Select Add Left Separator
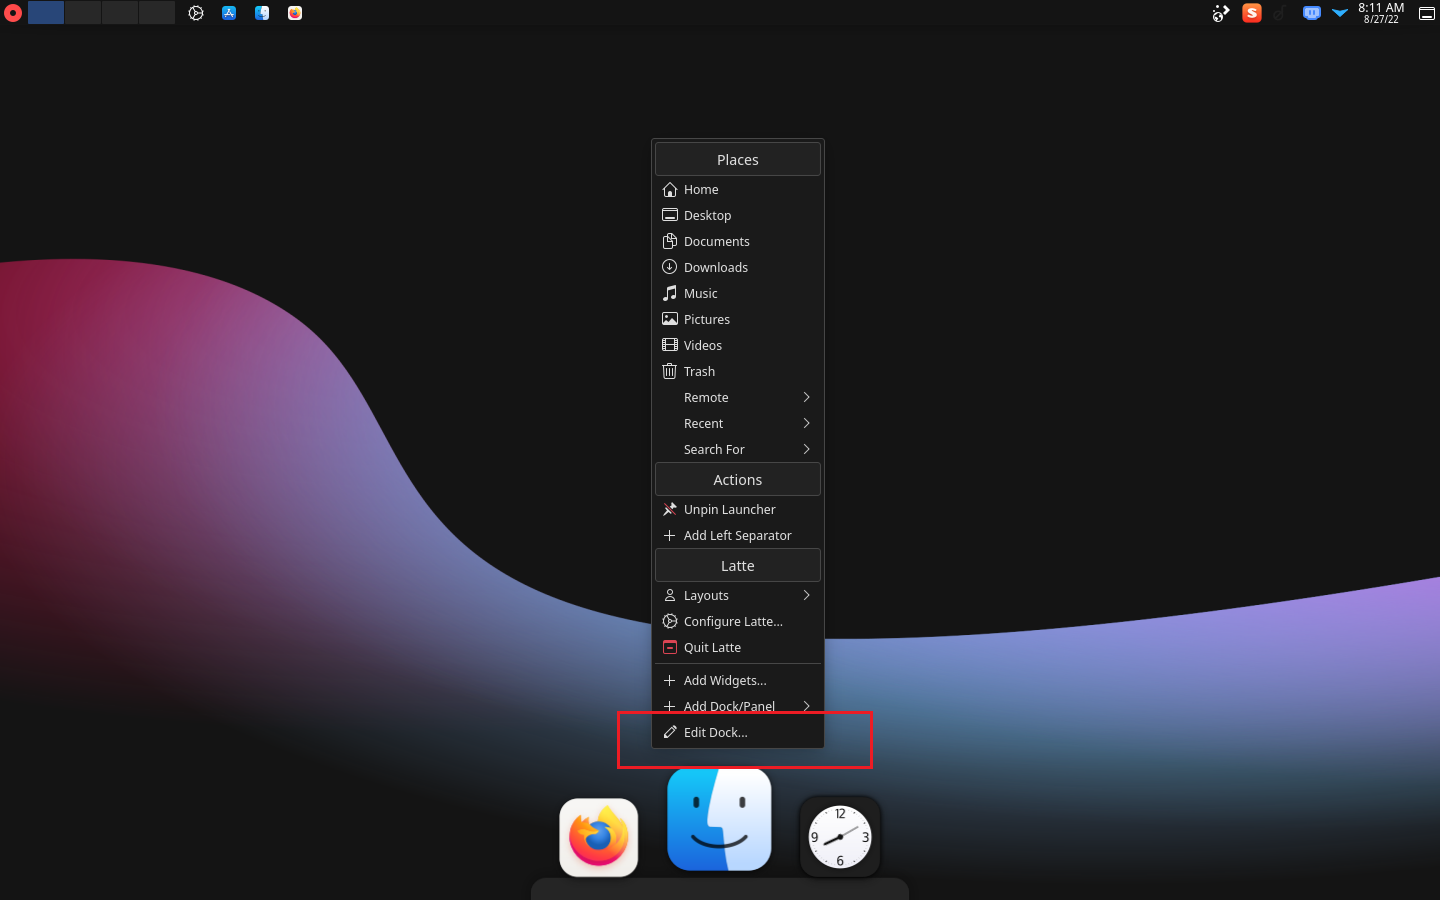 point(738,535)
